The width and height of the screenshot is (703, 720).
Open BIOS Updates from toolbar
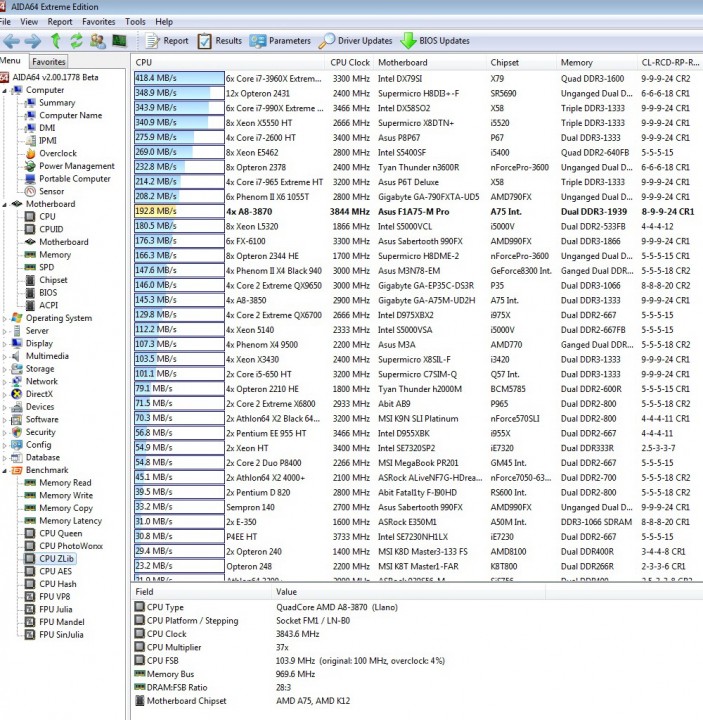pyautogui.click(x=434, y=41)
